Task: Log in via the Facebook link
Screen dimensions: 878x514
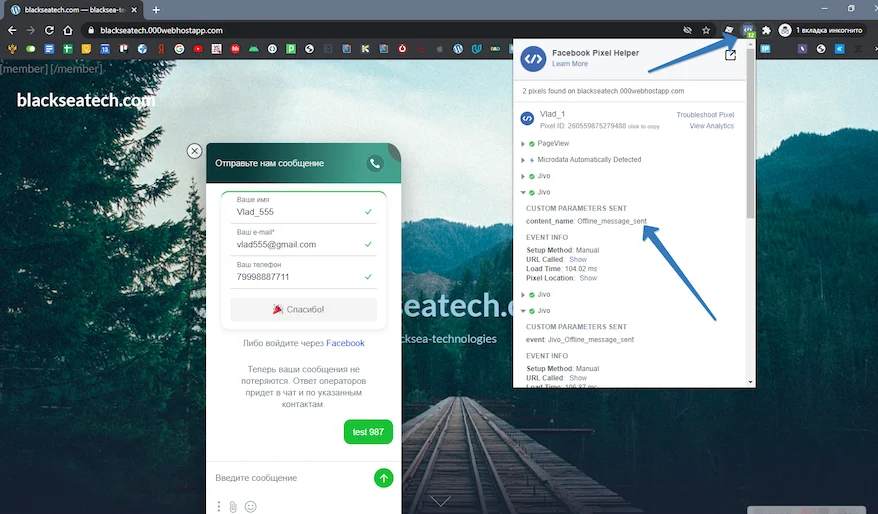Action: pyautogui.click(x=345, y=343)
